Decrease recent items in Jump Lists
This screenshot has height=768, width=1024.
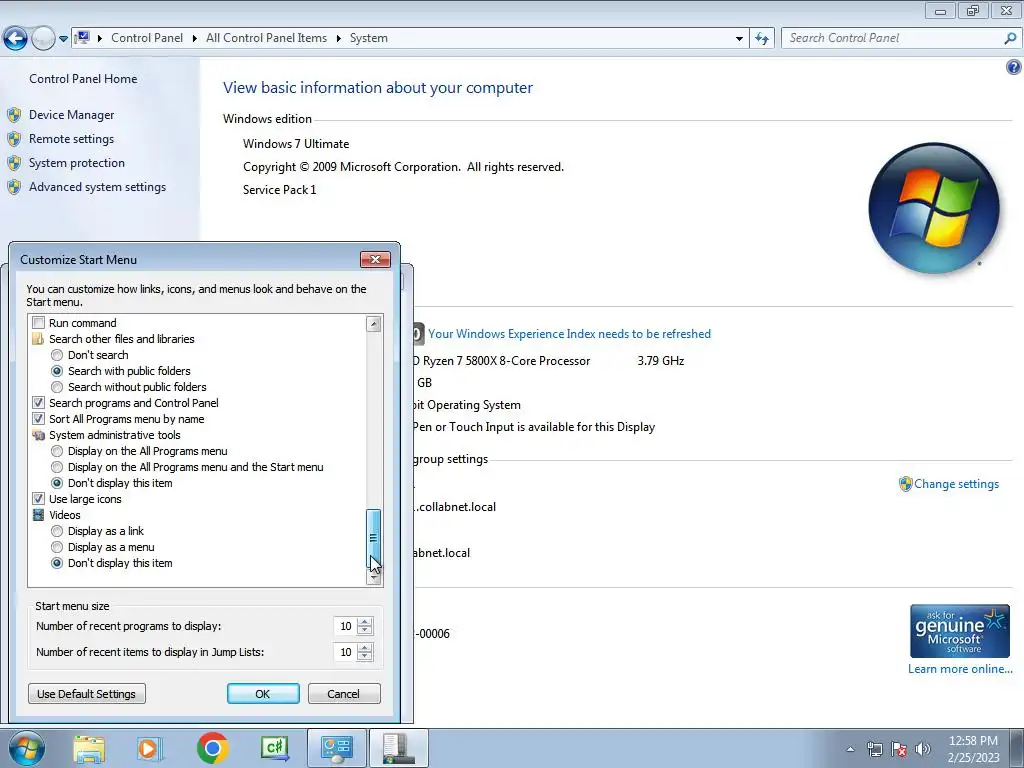point(365,657)
